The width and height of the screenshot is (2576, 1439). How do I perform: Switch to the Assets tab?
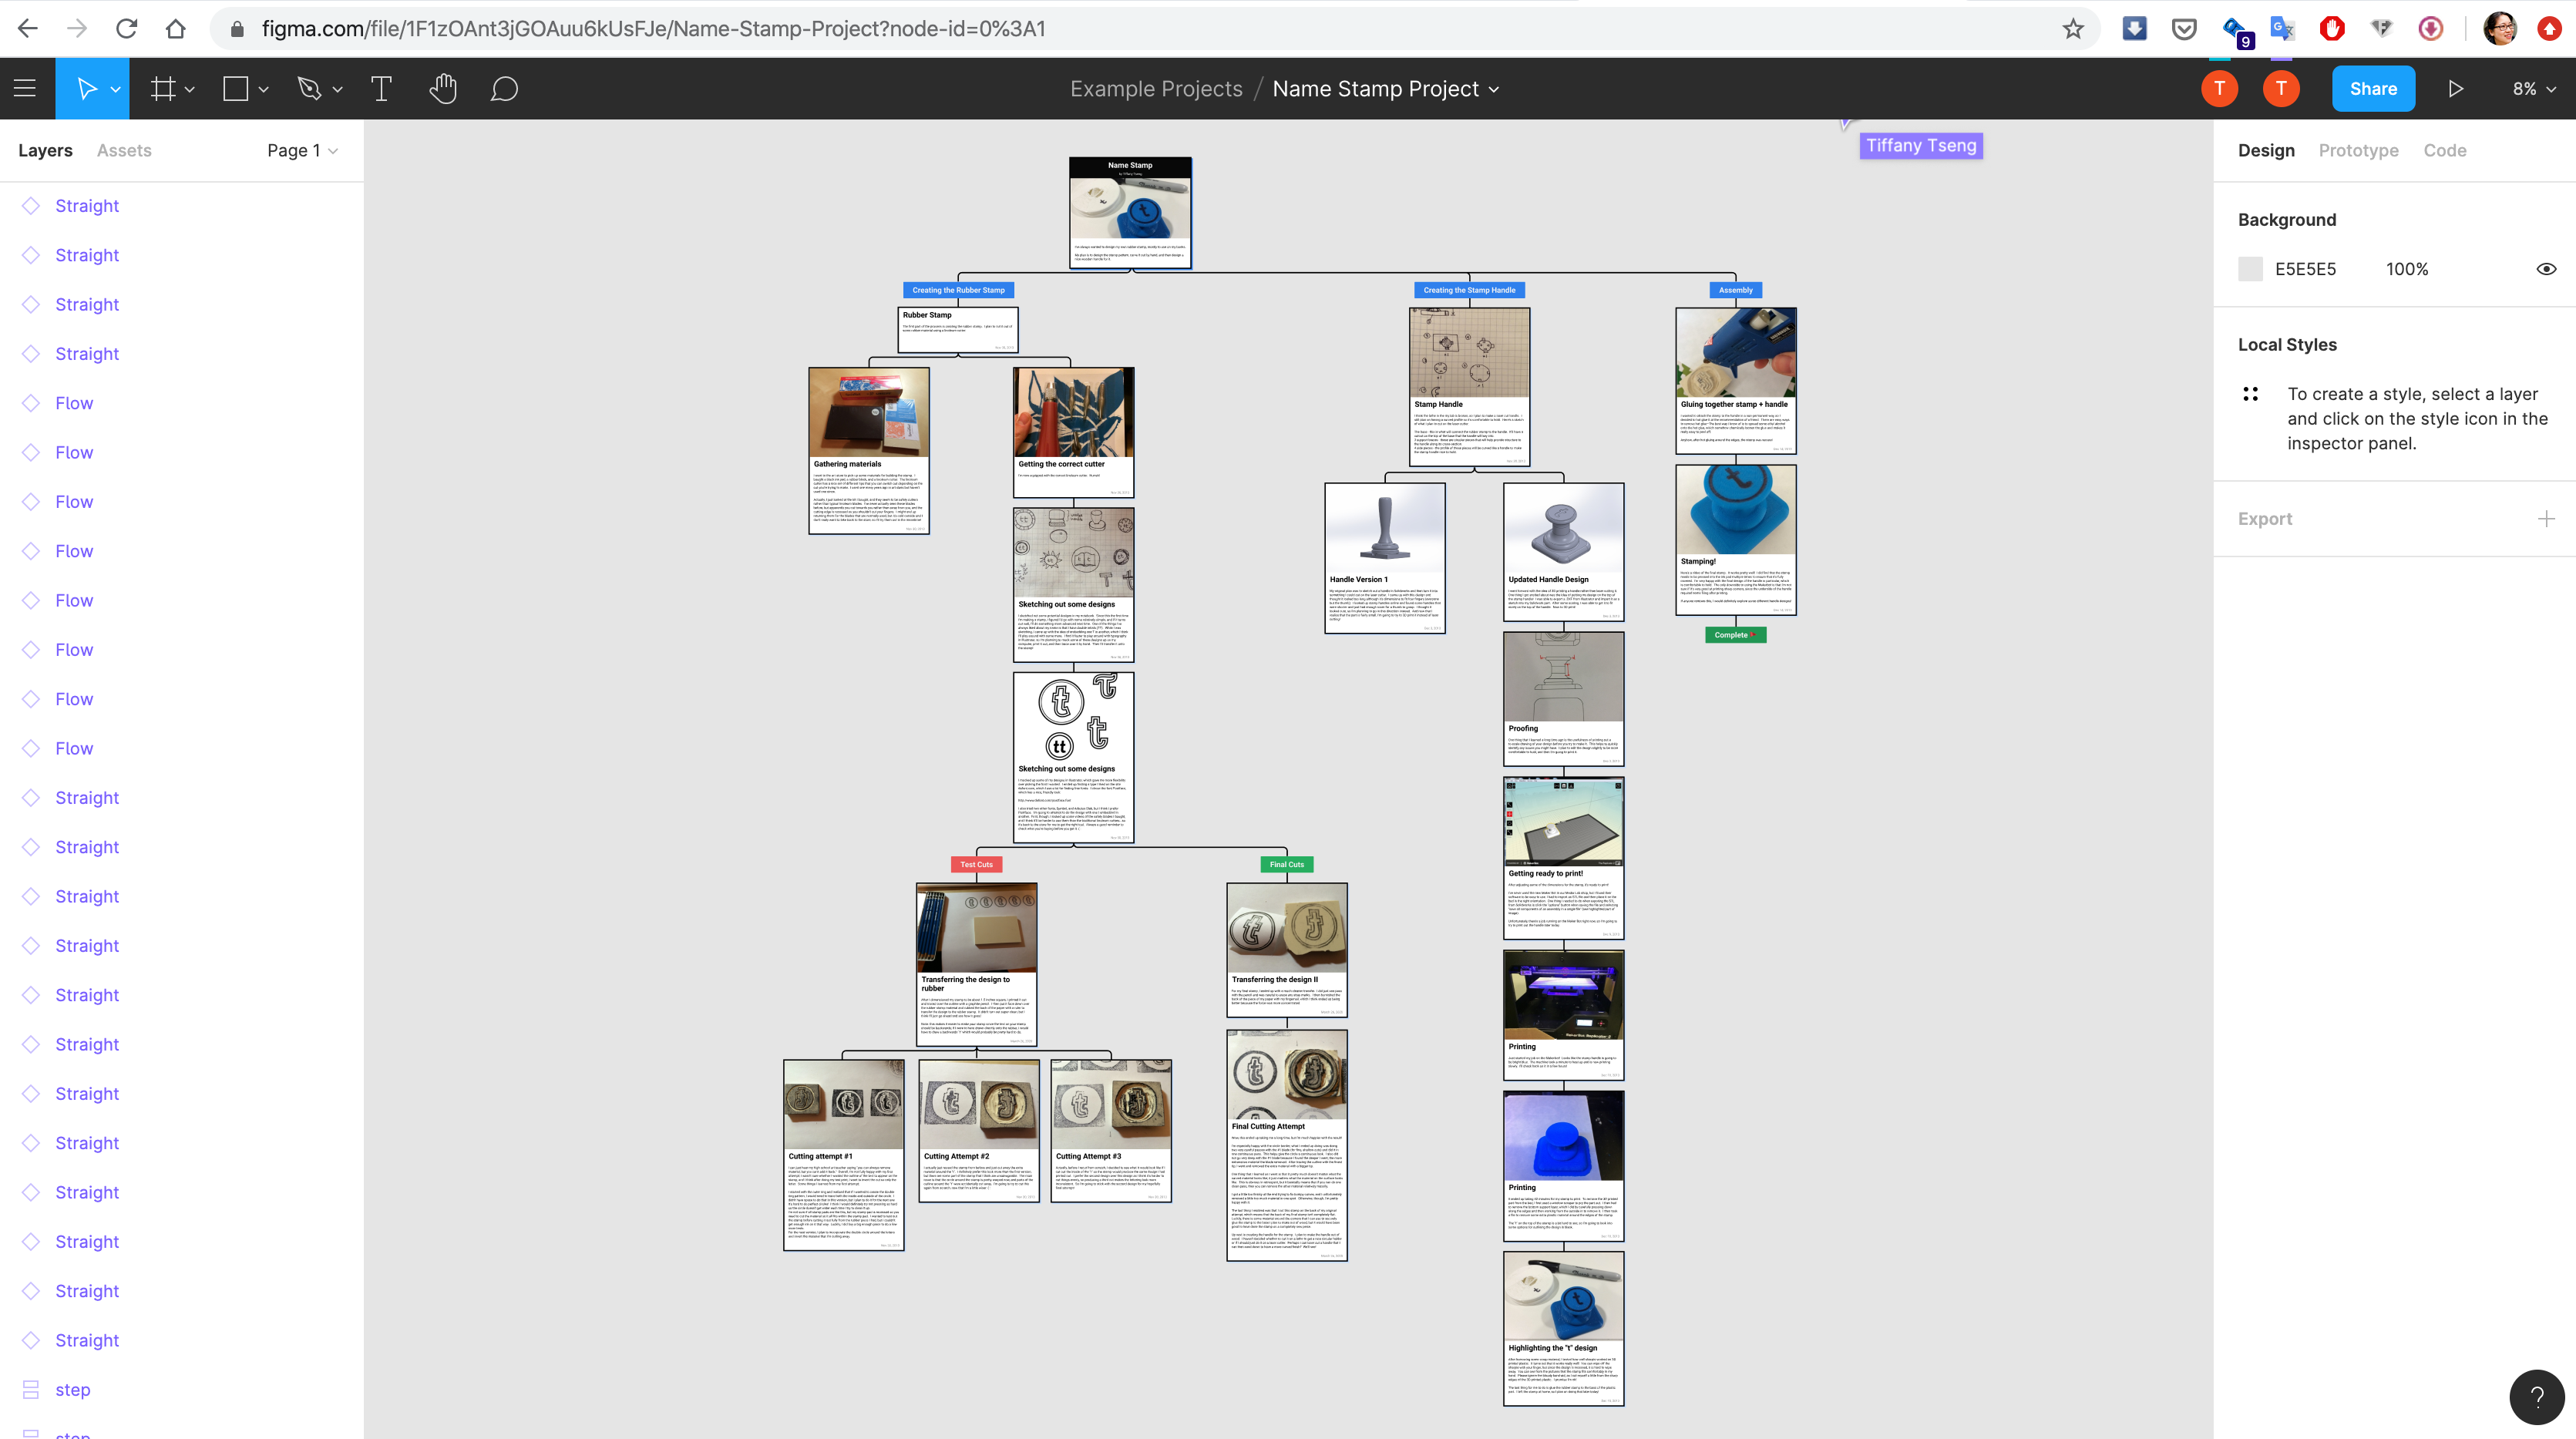pos(123,150)
